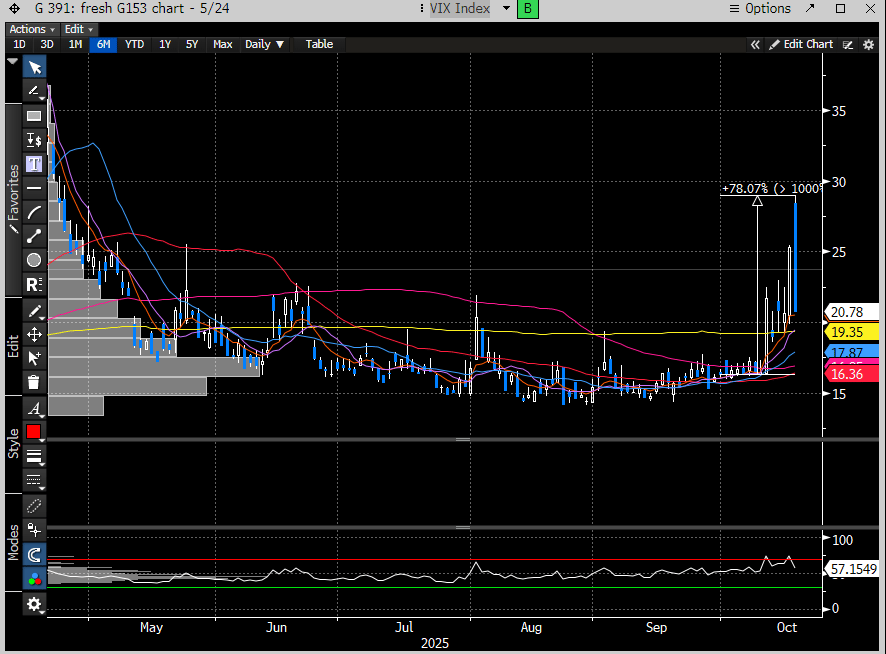Open the Actions dropdown menu
Viewport: 886px width, 654px height.
(31, 29)
